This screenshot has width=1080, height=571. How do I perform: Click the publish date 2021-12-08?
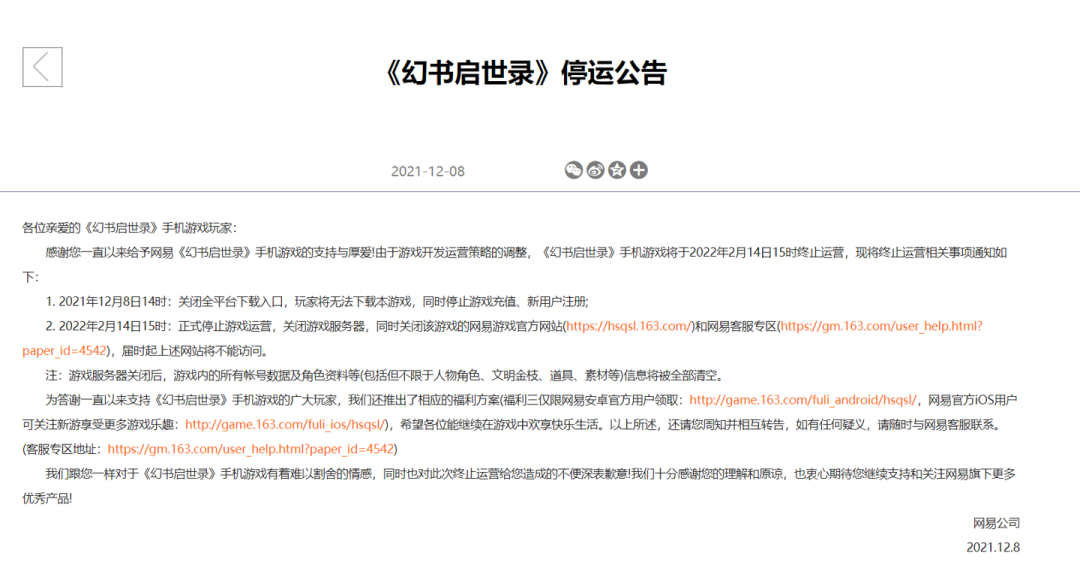click(428, 172)
